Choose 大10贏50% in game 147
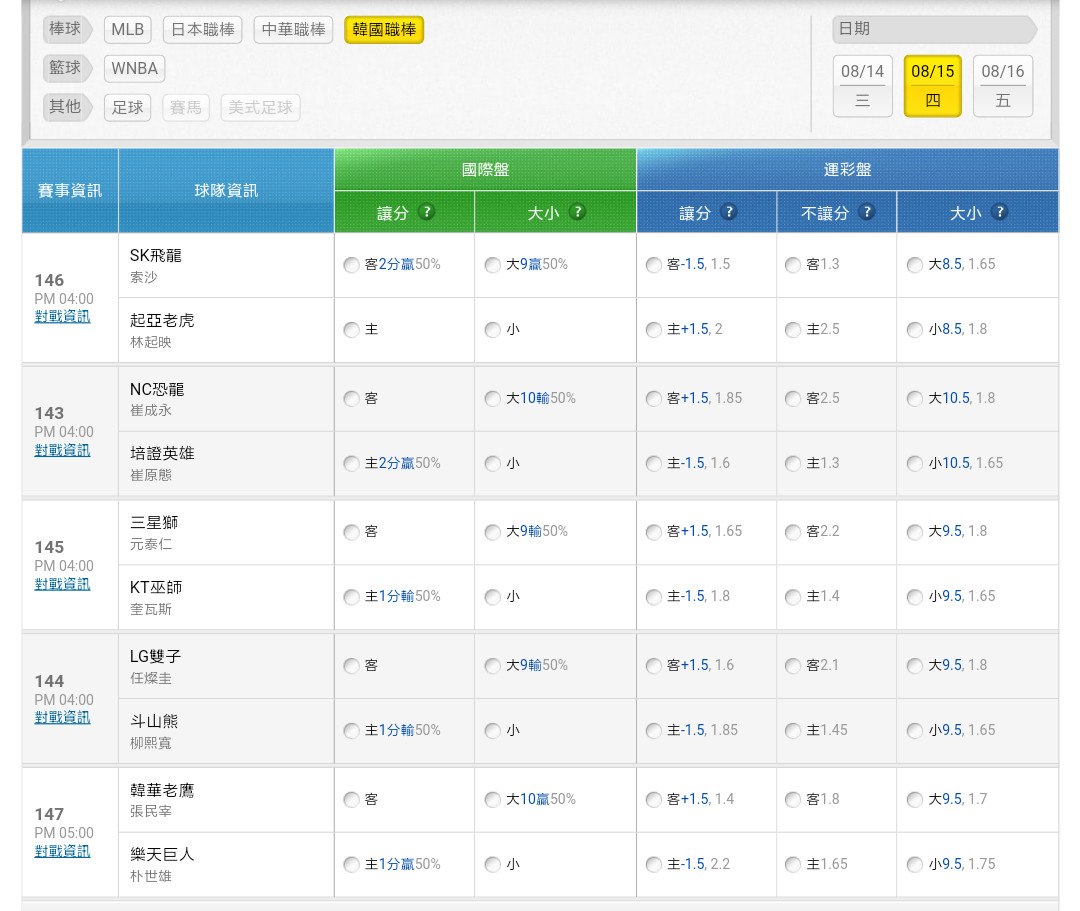The height and width of the screenshot is (911, 1080). click(x=492, y=800)
